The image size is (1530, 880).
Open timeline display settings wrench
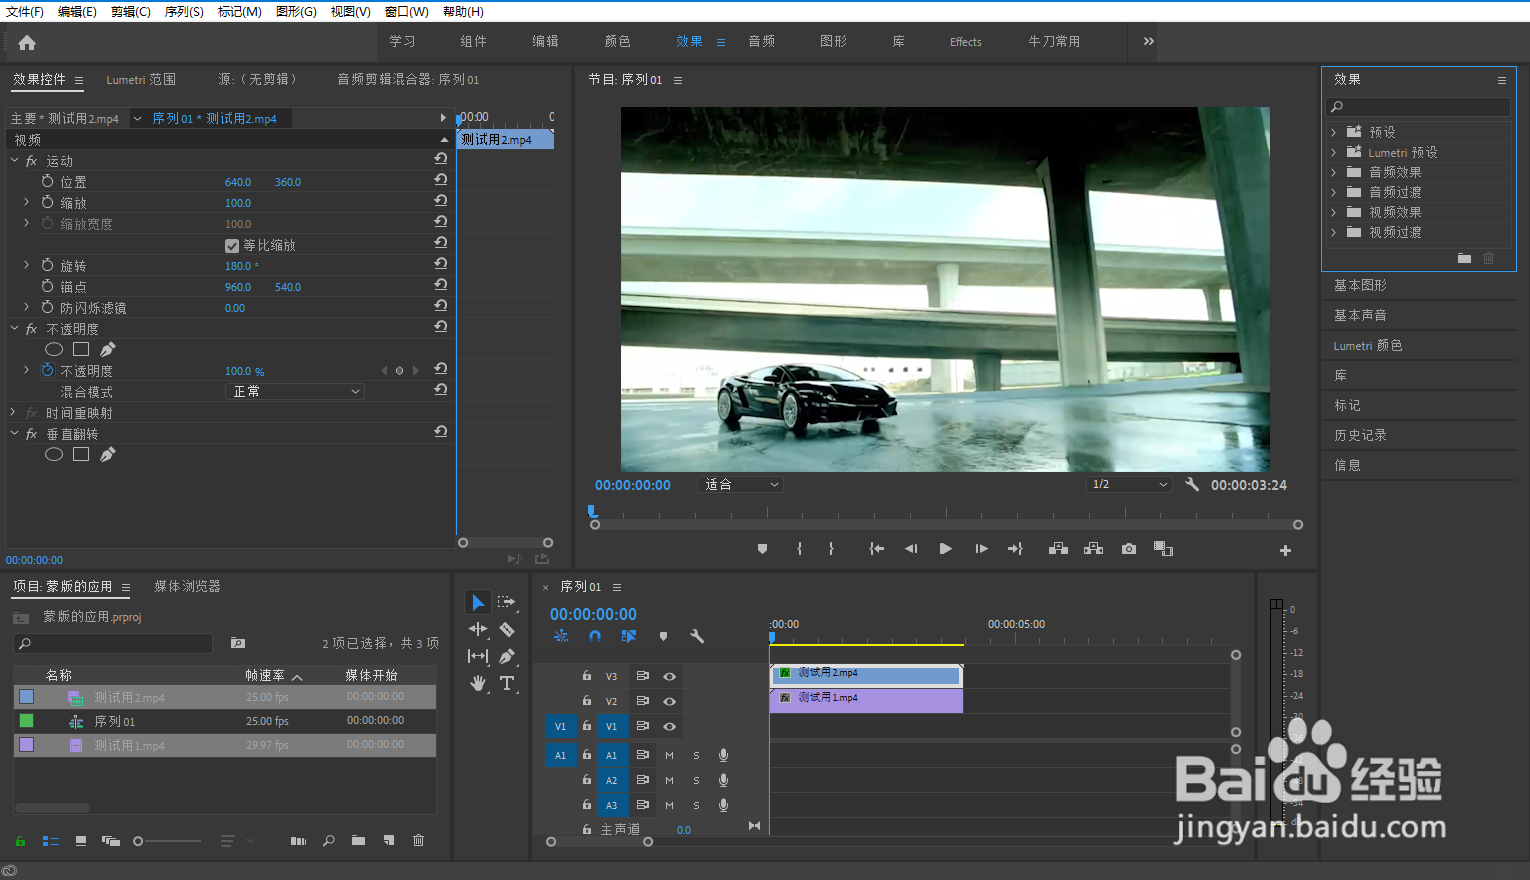(x=697, y=636)
